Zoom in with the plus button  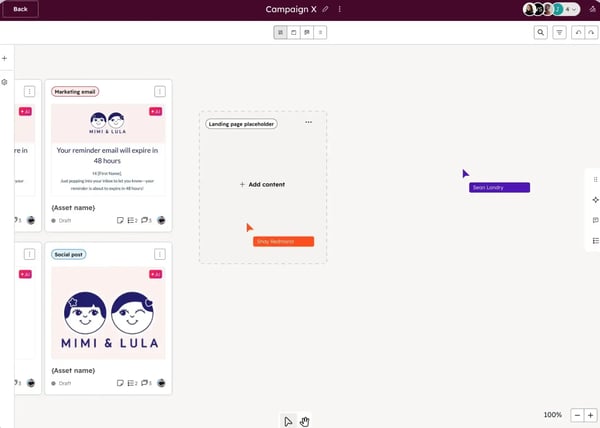coord(591,415)
